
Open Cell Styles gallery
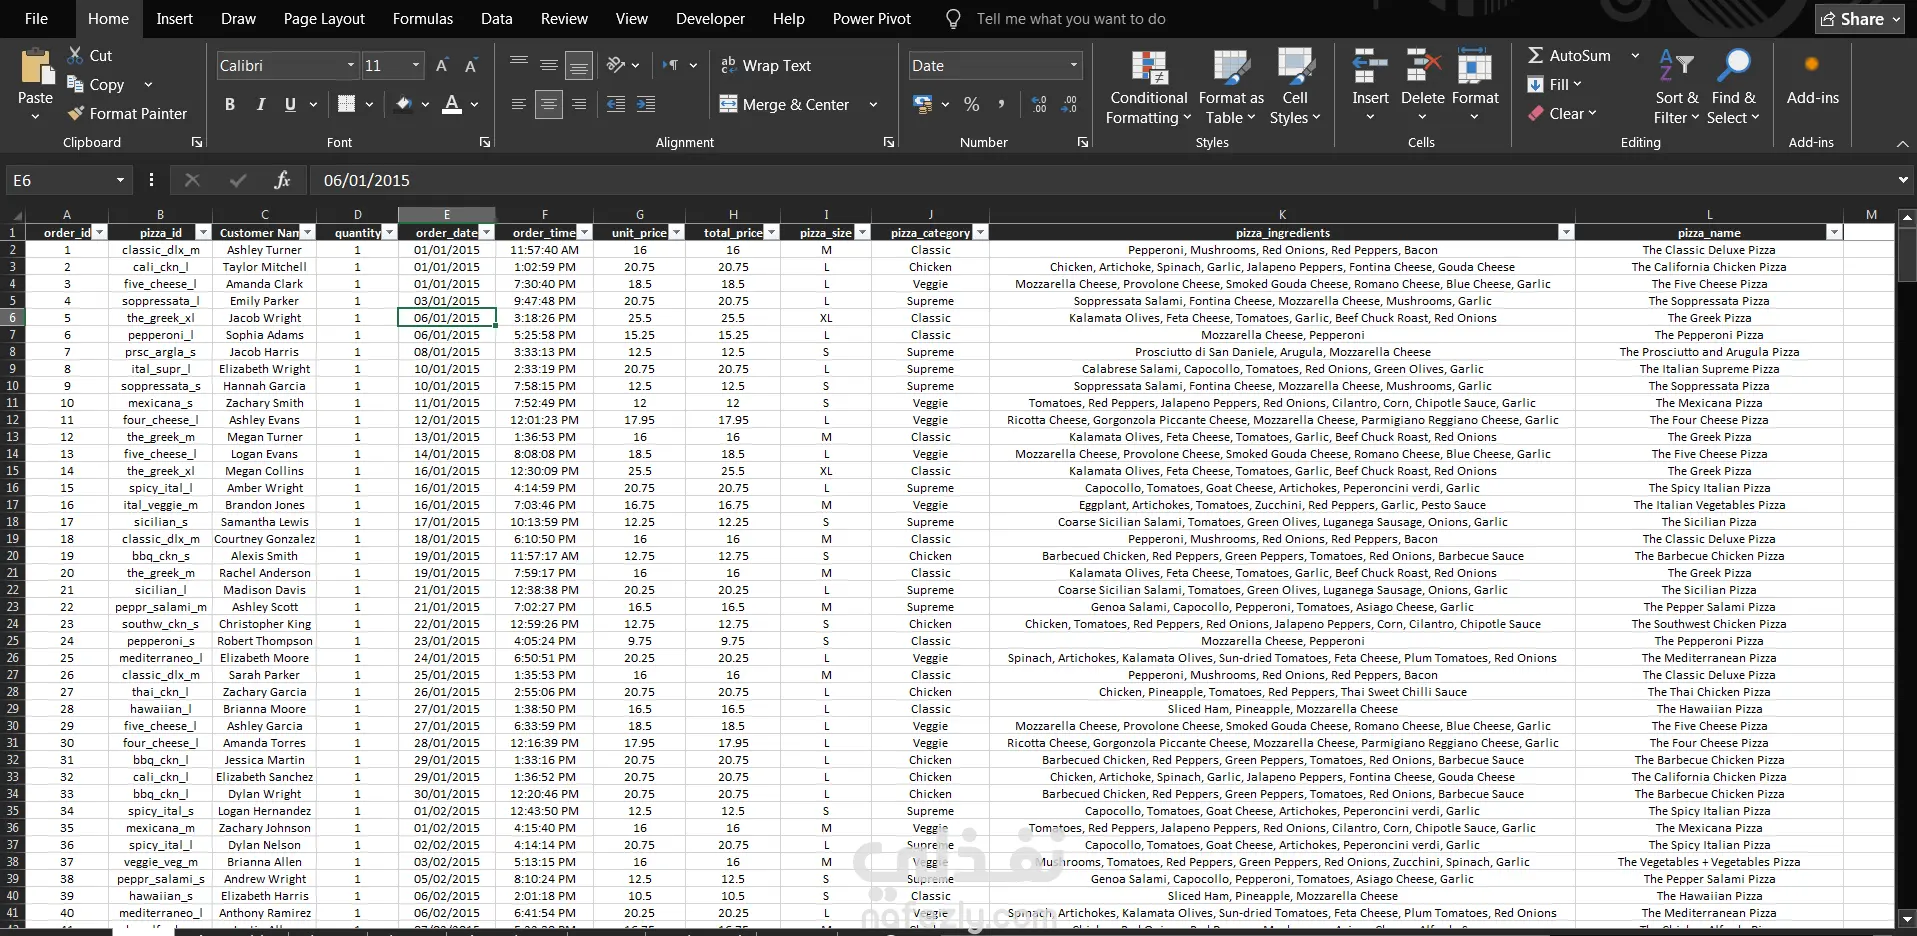1295,88
